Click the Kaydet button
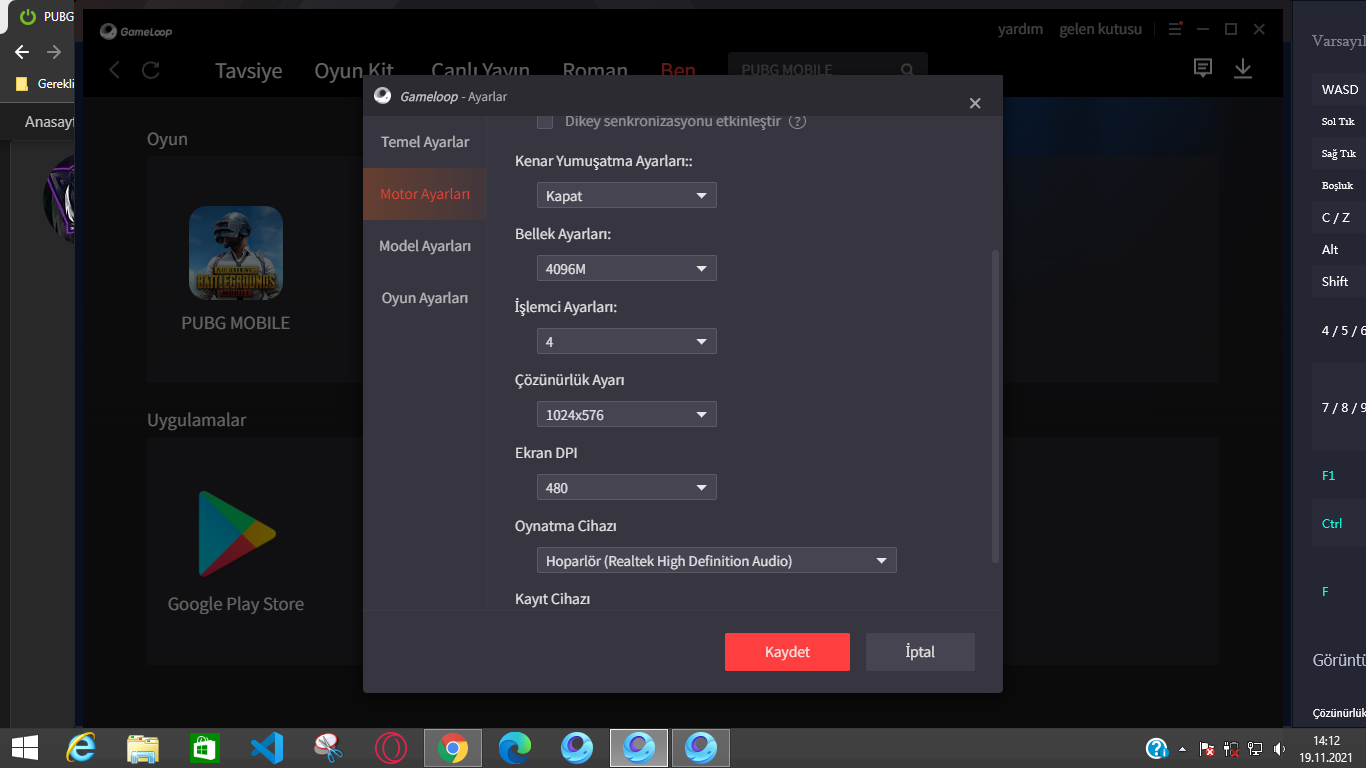 pos(787,652)
